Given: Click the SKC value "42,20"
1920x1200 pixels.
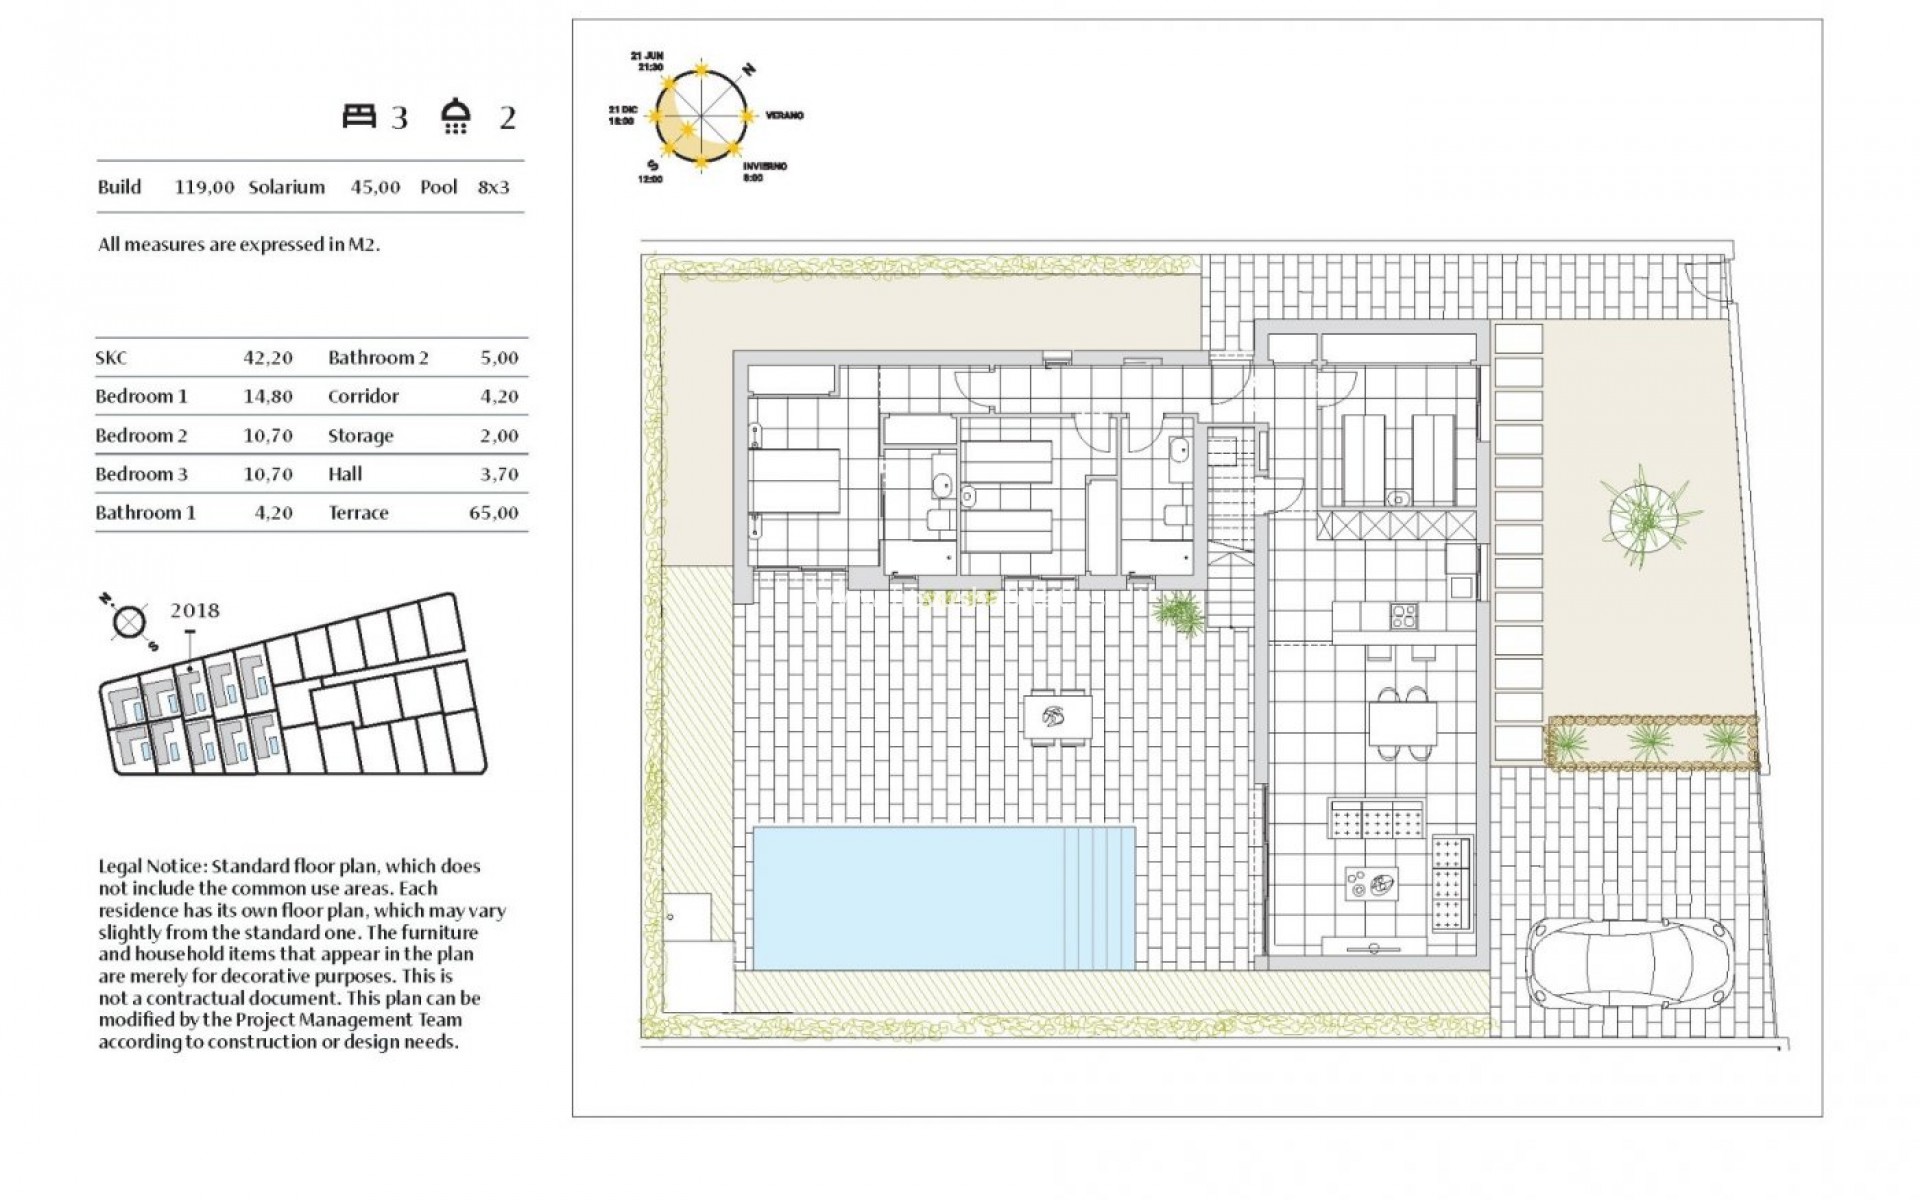Looking at the screenshot, I should tap(268, 358).
